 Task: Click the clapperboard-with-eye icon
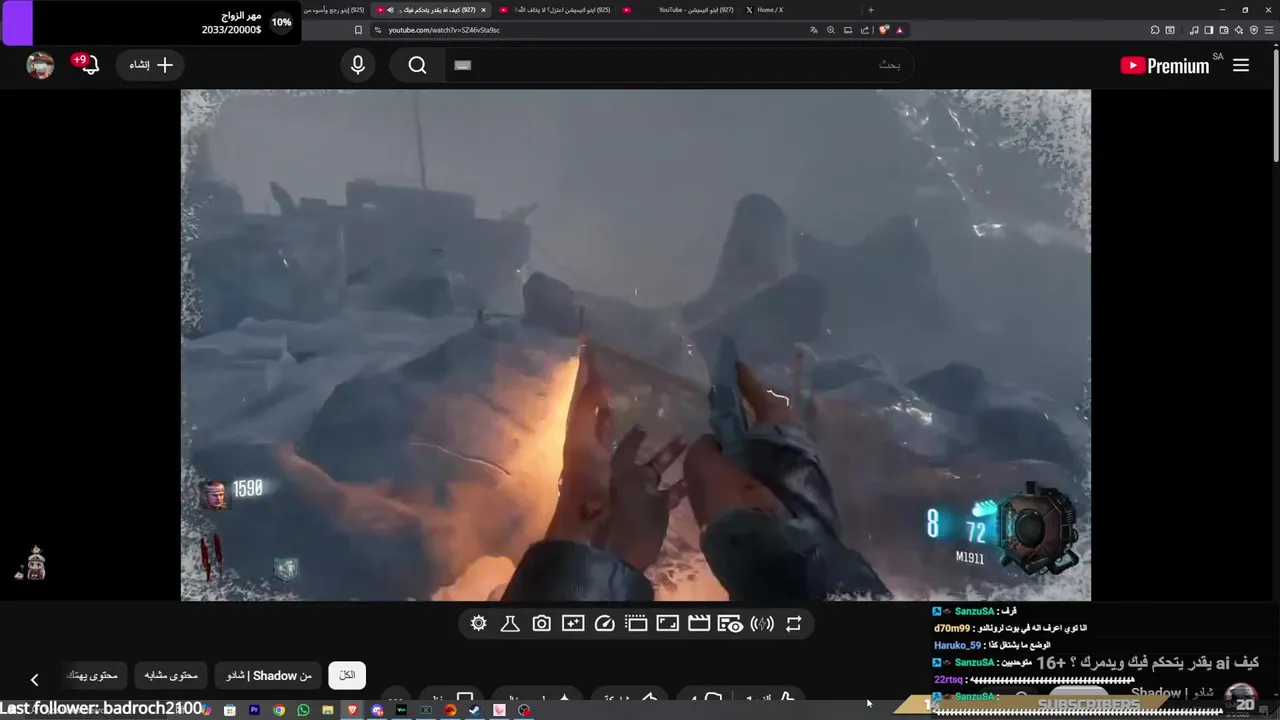tap(730, 624)
